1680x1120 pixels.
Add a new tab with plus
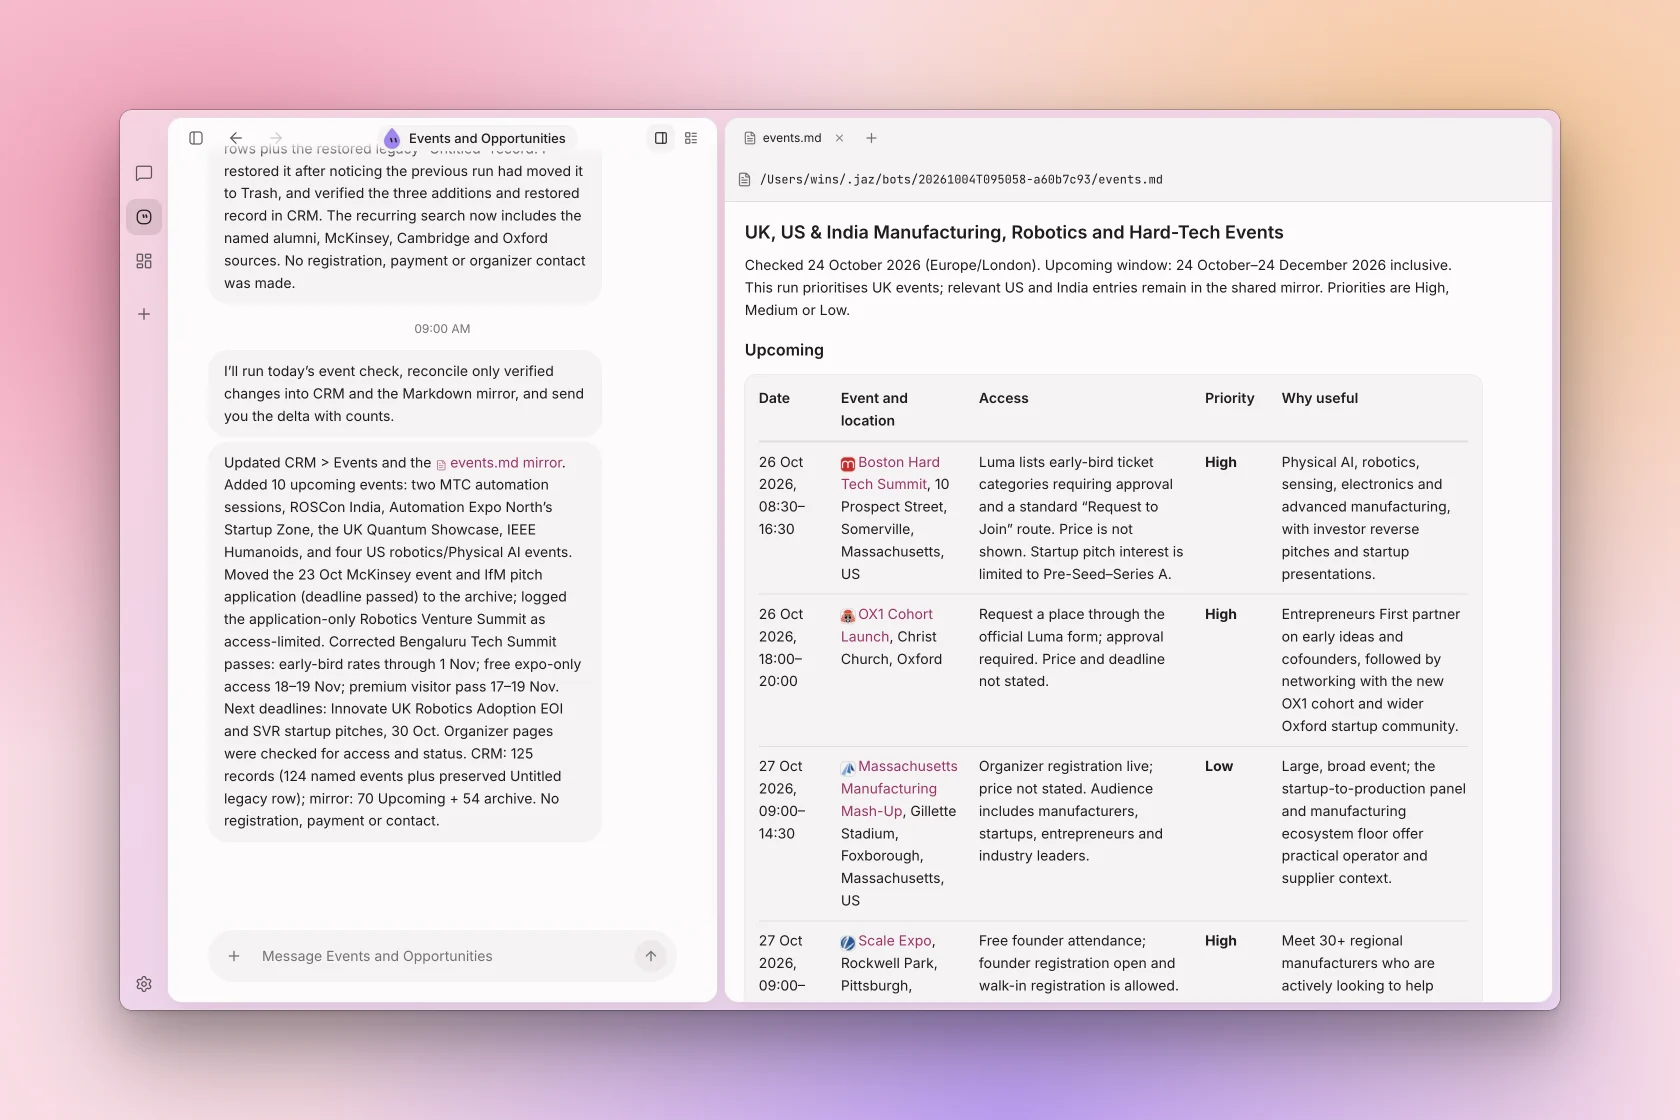coord(871,138)
